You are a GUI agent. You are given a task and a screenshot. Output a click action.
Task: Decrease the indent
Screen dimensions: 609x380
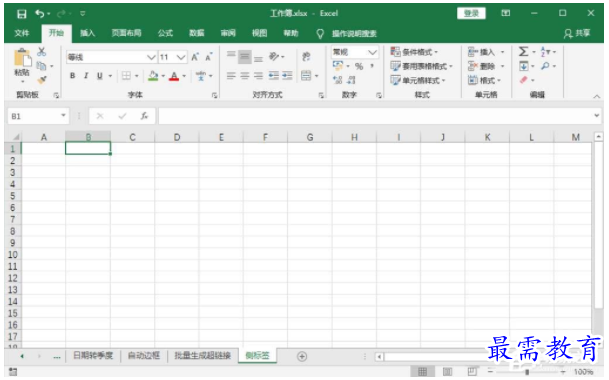(x=273, y=76)
